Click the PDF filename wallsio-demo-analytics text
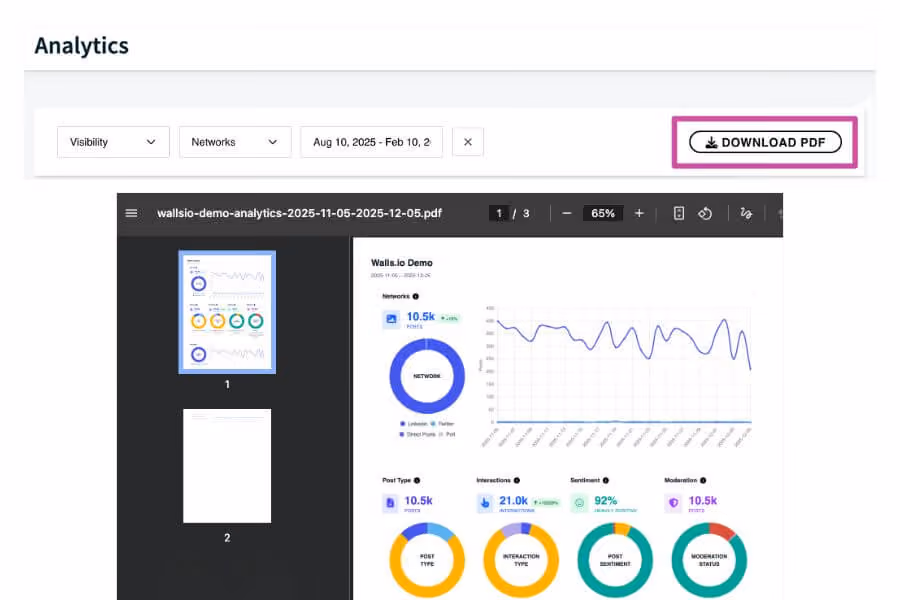Screen dimensions: 900x600 (x=300, y=214)
